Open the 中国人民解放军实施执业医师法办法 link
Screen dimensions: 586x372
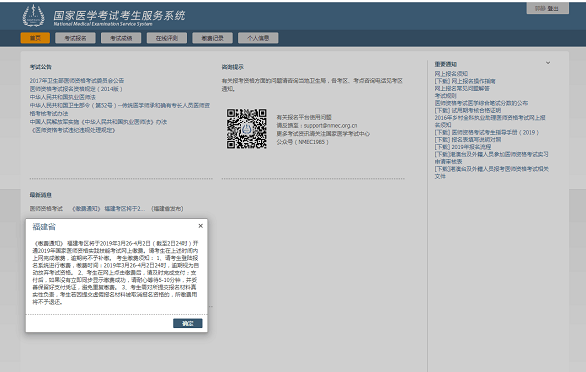tap(98, 122)
